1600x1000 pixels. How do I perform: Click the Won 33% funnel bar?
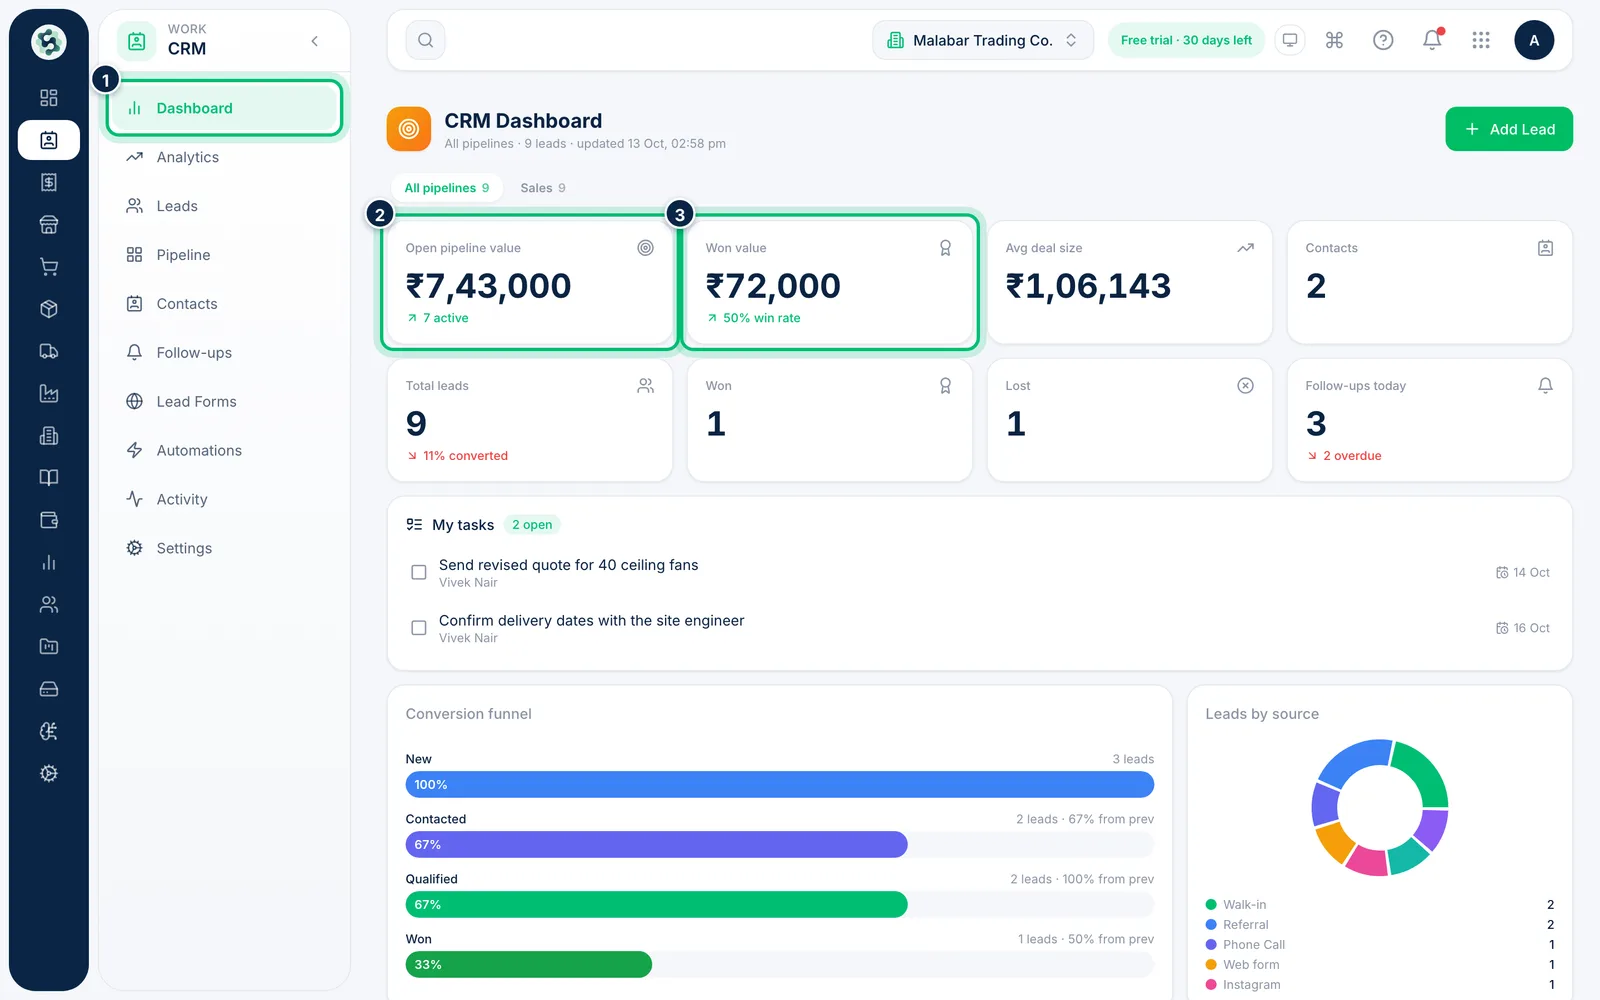529,965
